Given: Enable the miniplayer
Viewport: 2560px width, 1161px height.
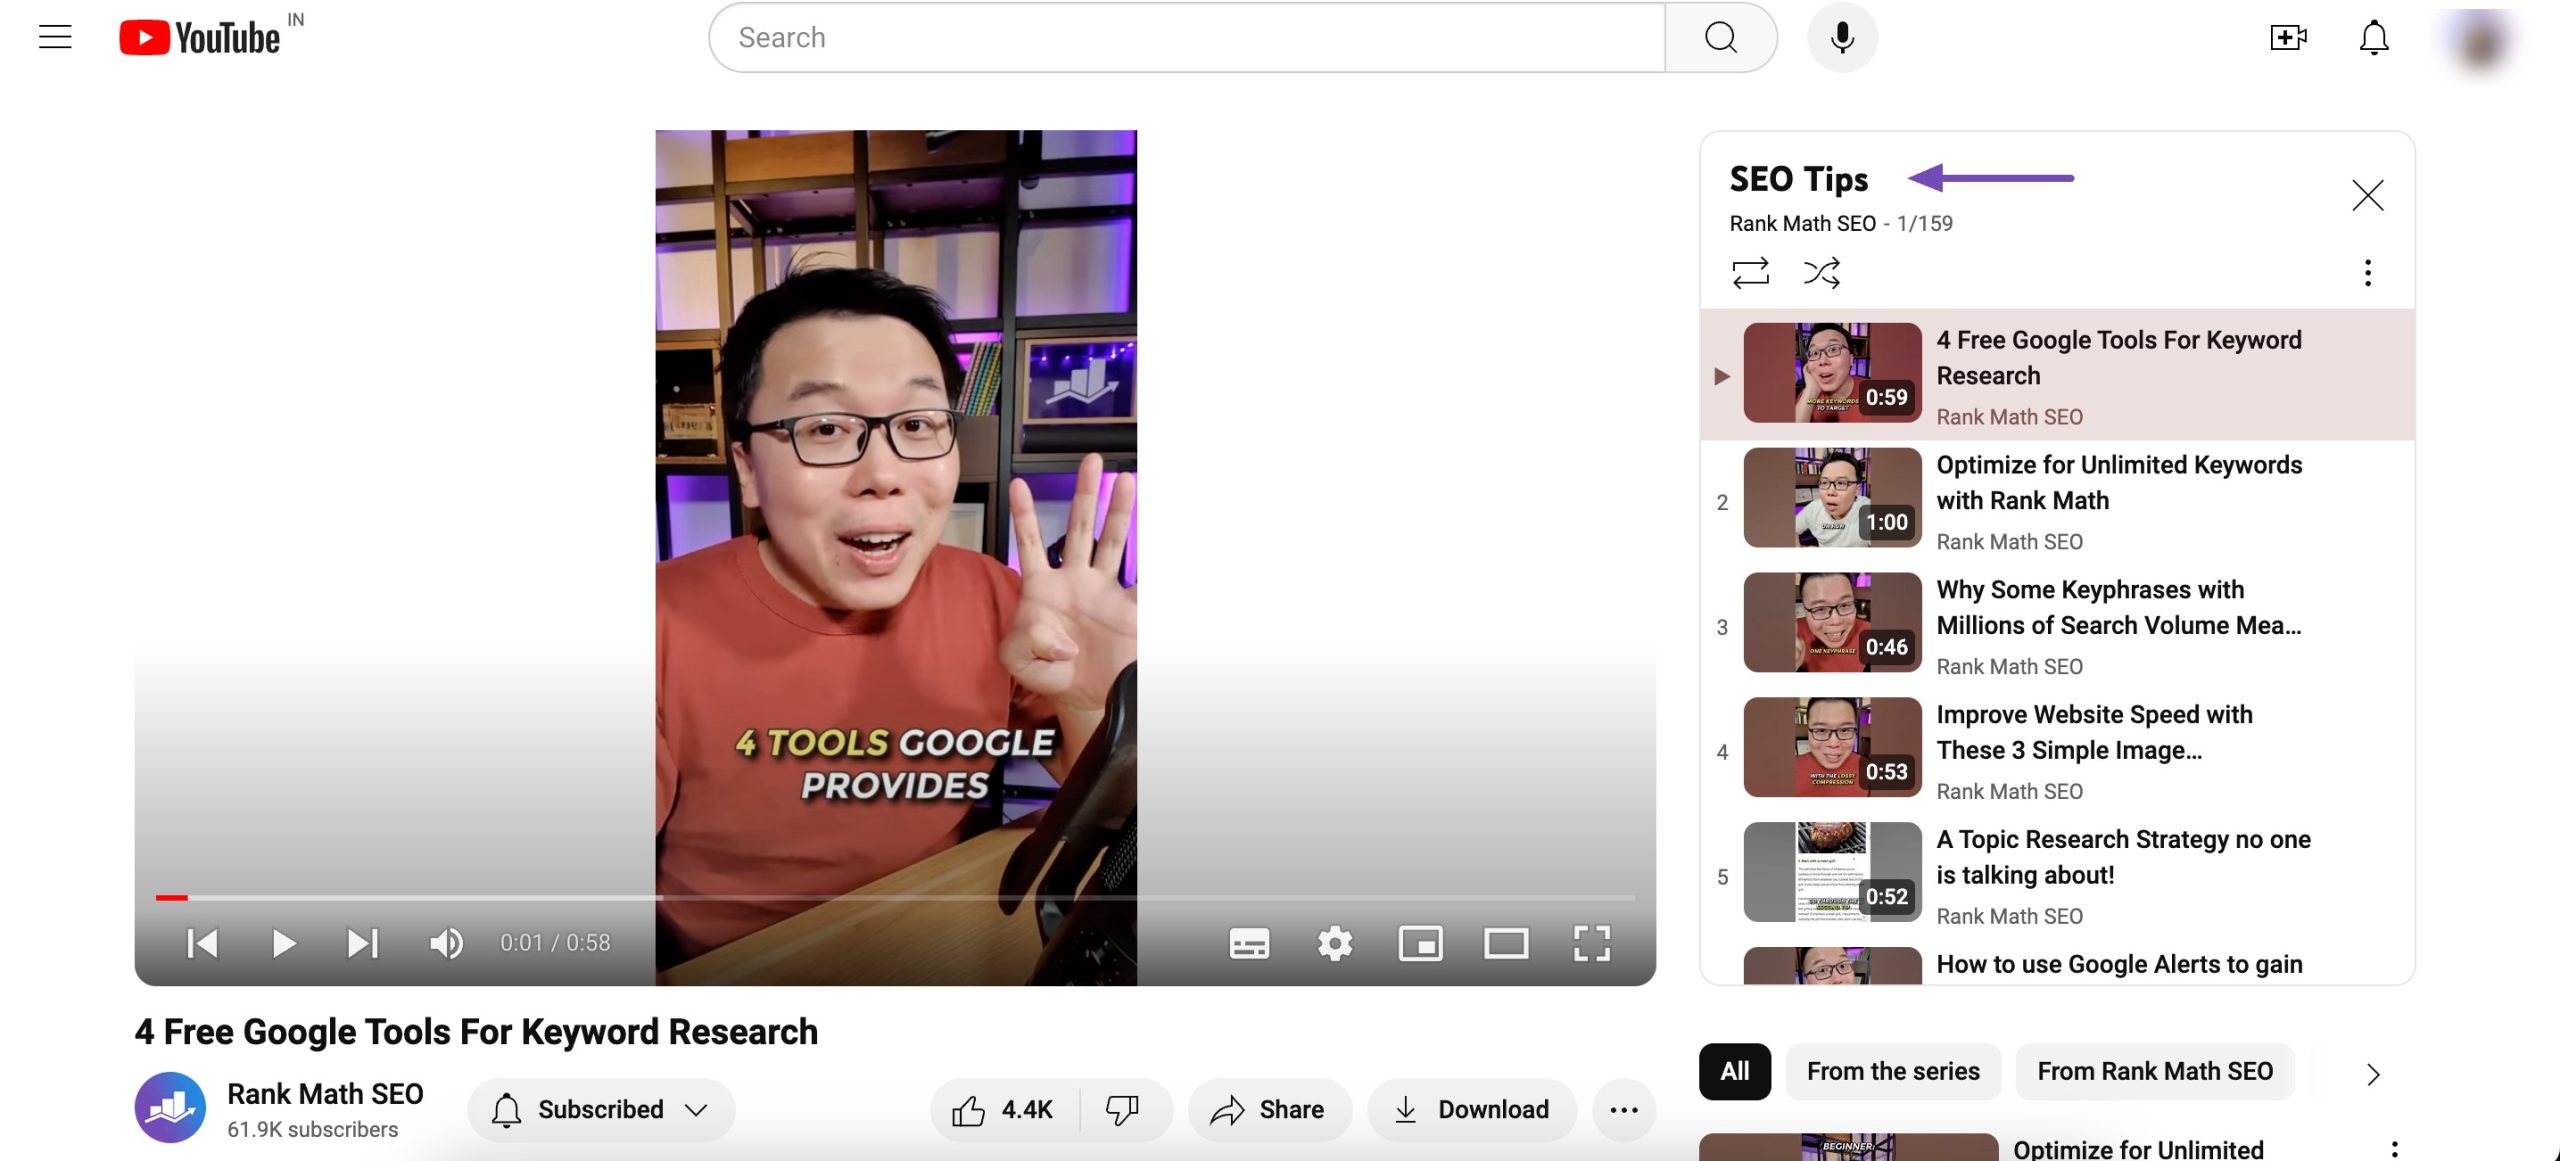Looking at the screenshot, I should pyautogui.click(x=1420, y=943).
